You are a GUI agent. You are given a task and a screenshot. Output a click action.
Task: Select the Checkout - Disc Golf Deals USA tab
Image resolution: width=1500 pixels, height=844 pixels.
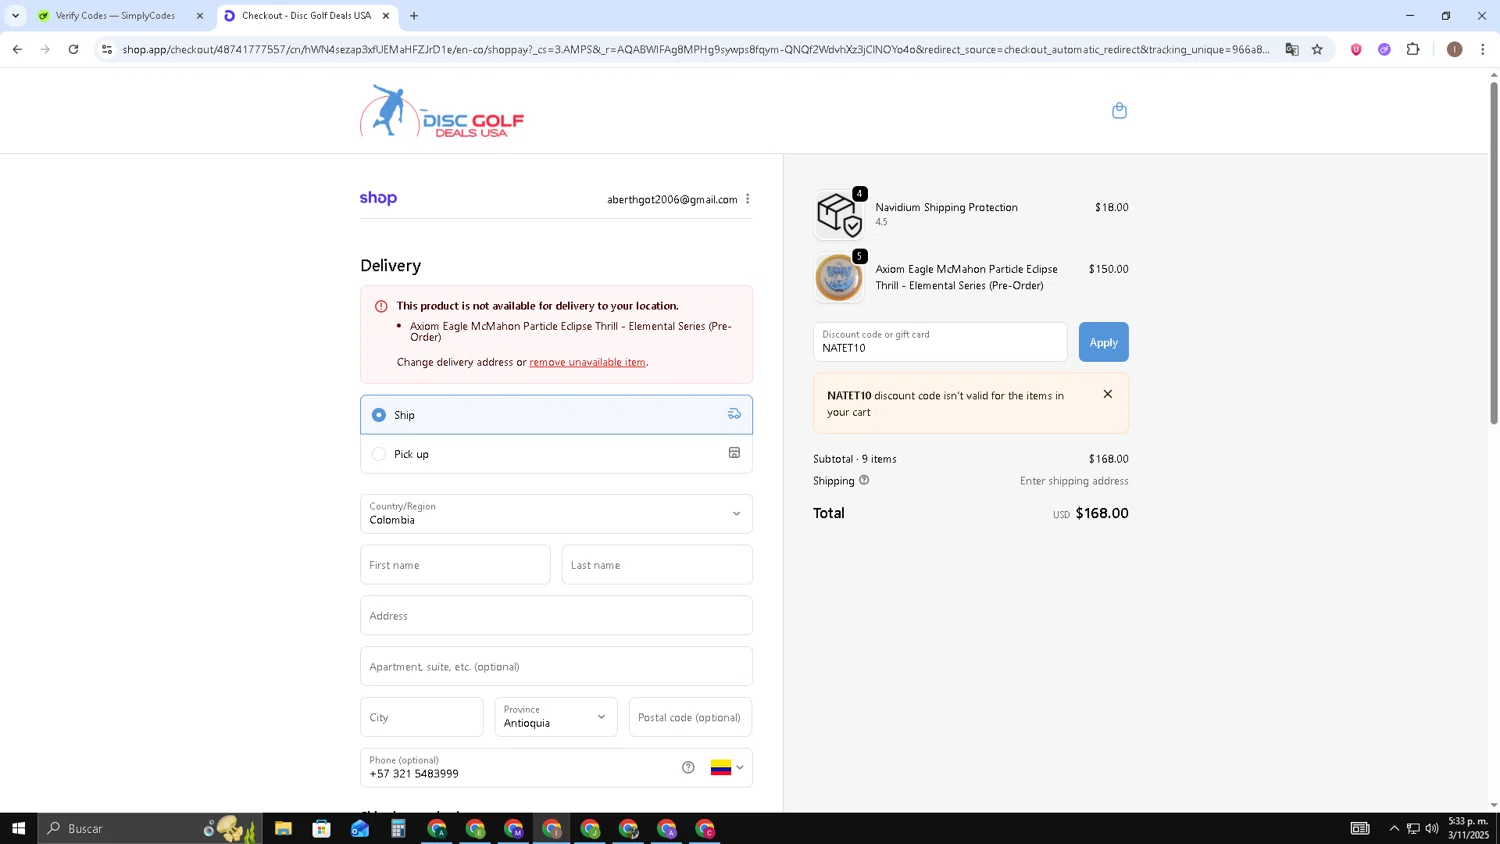coord(306,16)
